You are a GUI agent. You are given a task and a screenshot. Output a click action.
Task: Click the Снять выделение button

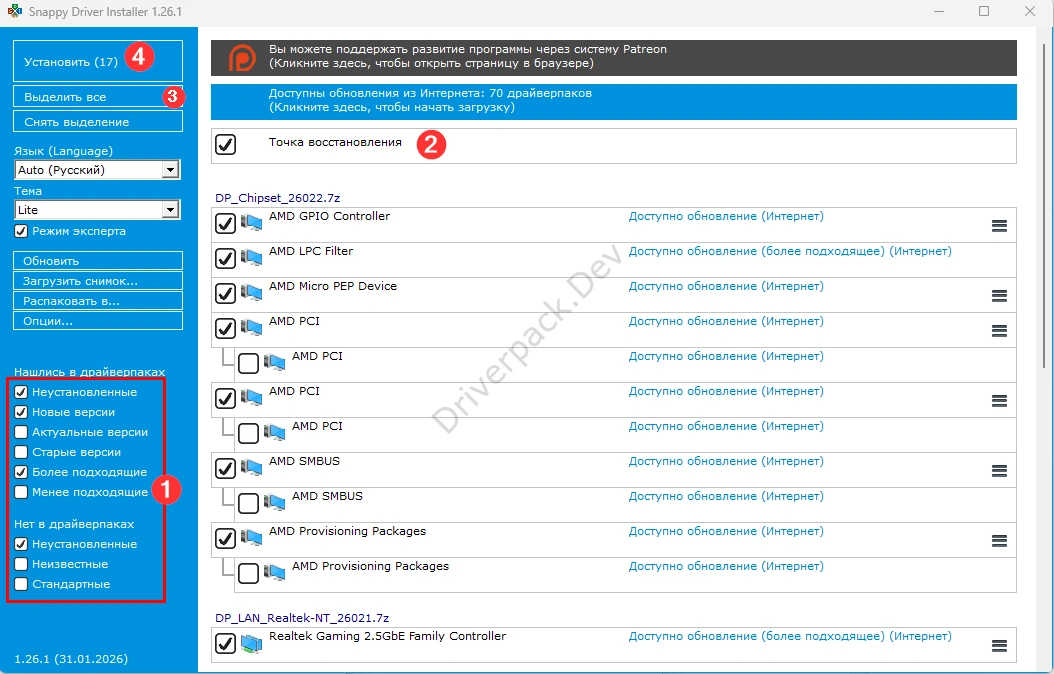tap(98, 122)
